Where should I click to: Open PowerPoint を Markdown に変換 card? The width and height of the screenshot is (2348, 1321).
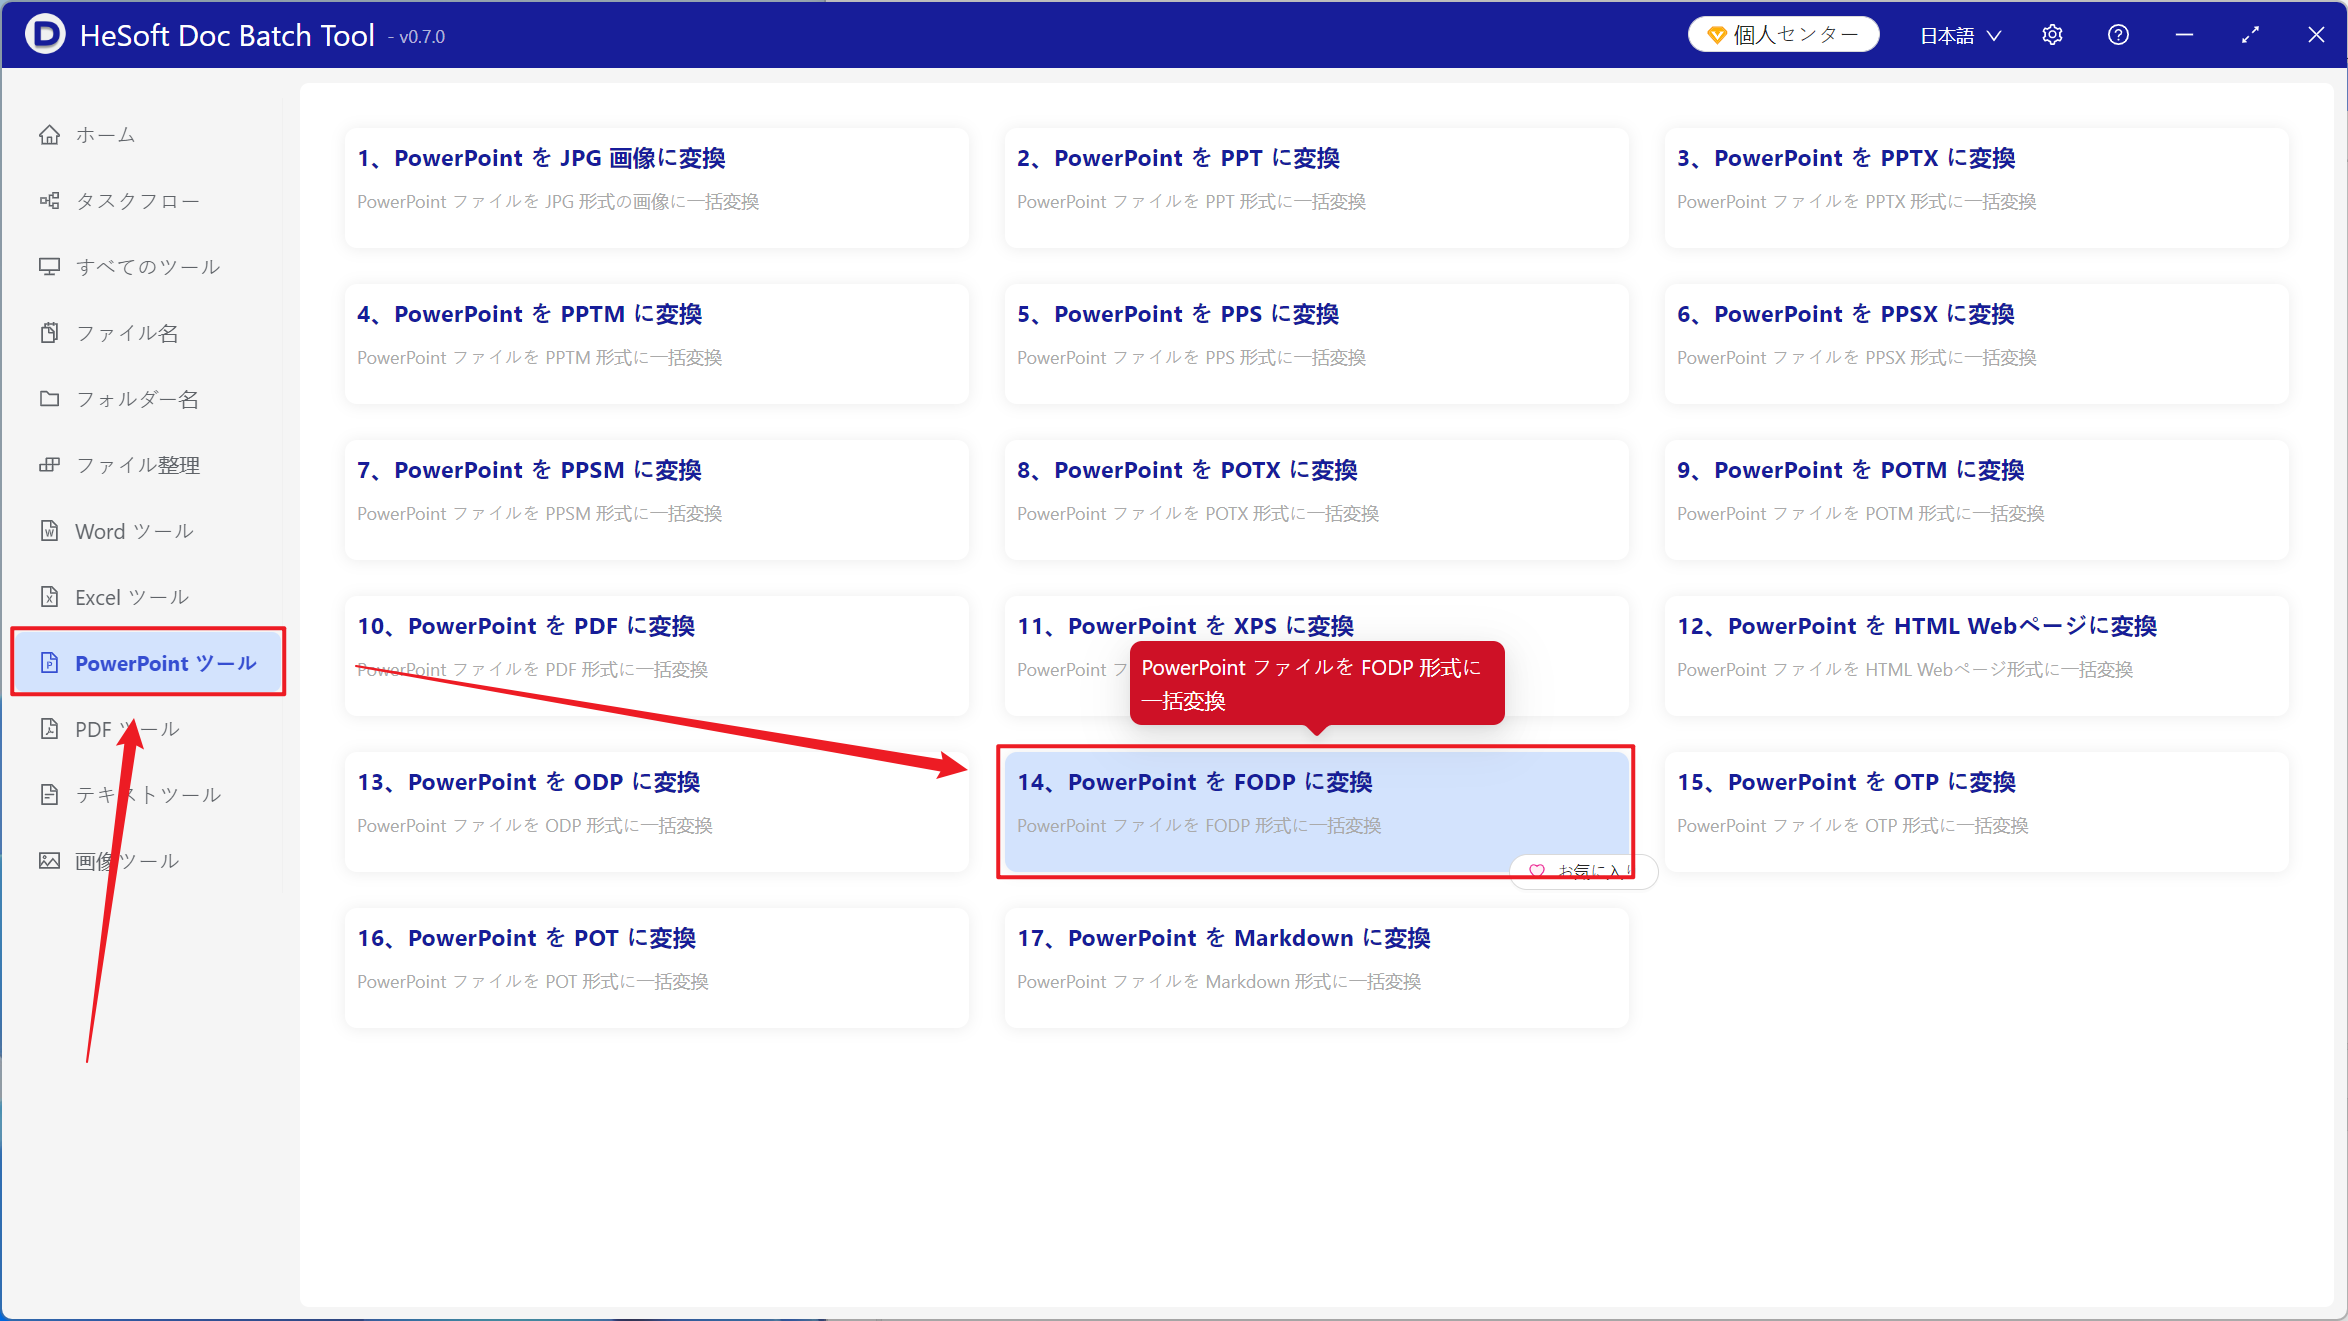[1317, 968]
